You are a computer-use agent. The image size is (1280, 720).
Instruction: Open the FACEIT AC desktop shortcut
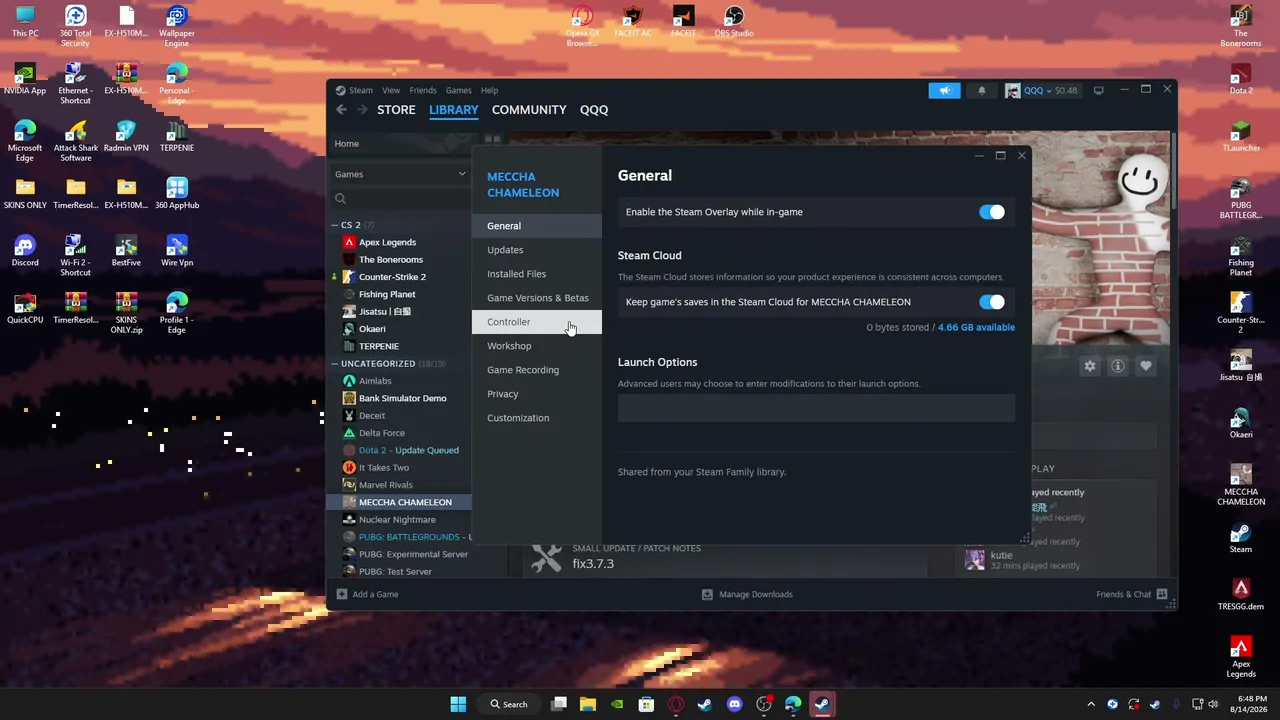click(x=632, y=22)
